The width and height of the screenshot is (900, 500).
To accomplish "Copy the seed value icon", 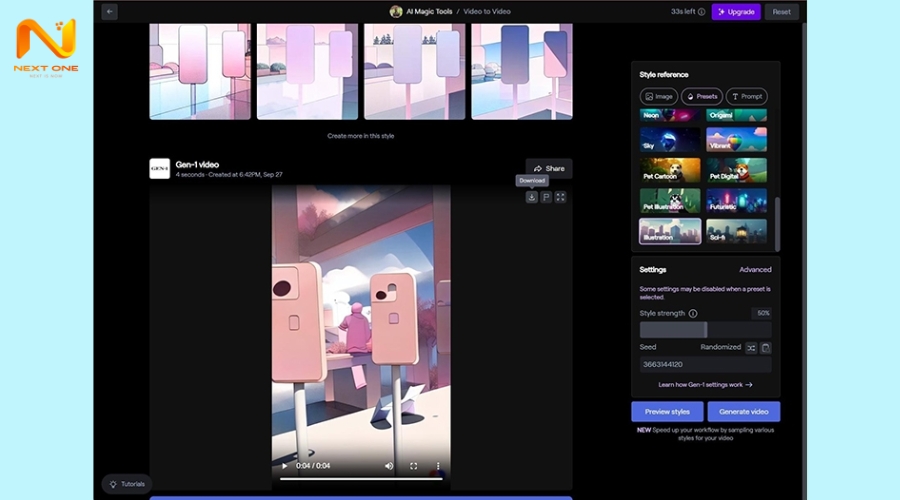I will (765, 347).
